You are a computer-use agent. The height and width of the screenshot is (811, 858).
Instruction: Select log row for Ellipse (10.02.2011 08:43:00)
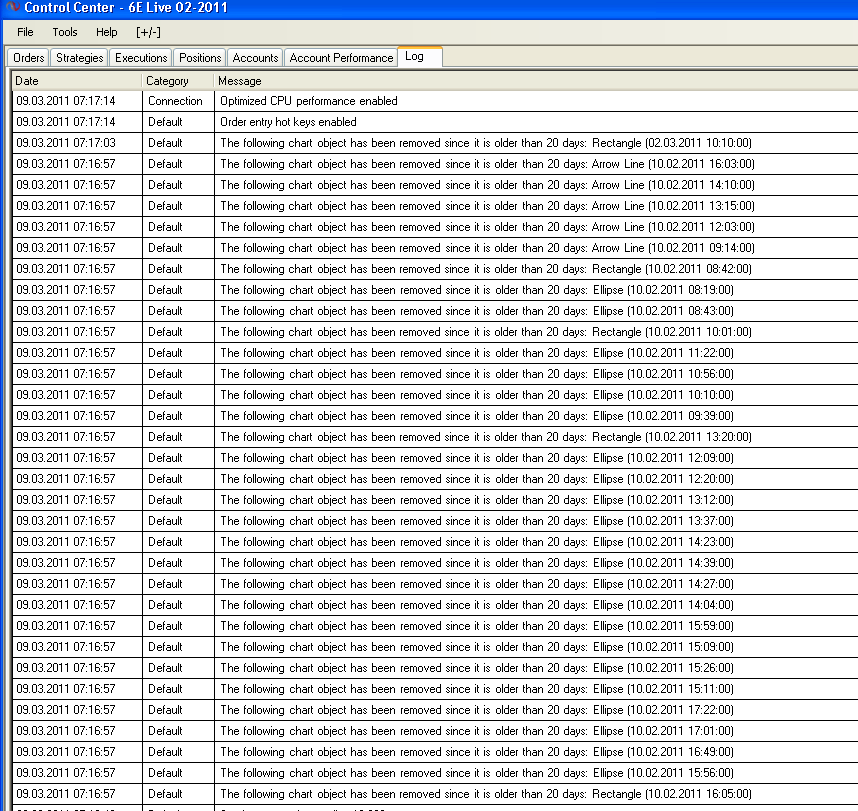point(435,311)
